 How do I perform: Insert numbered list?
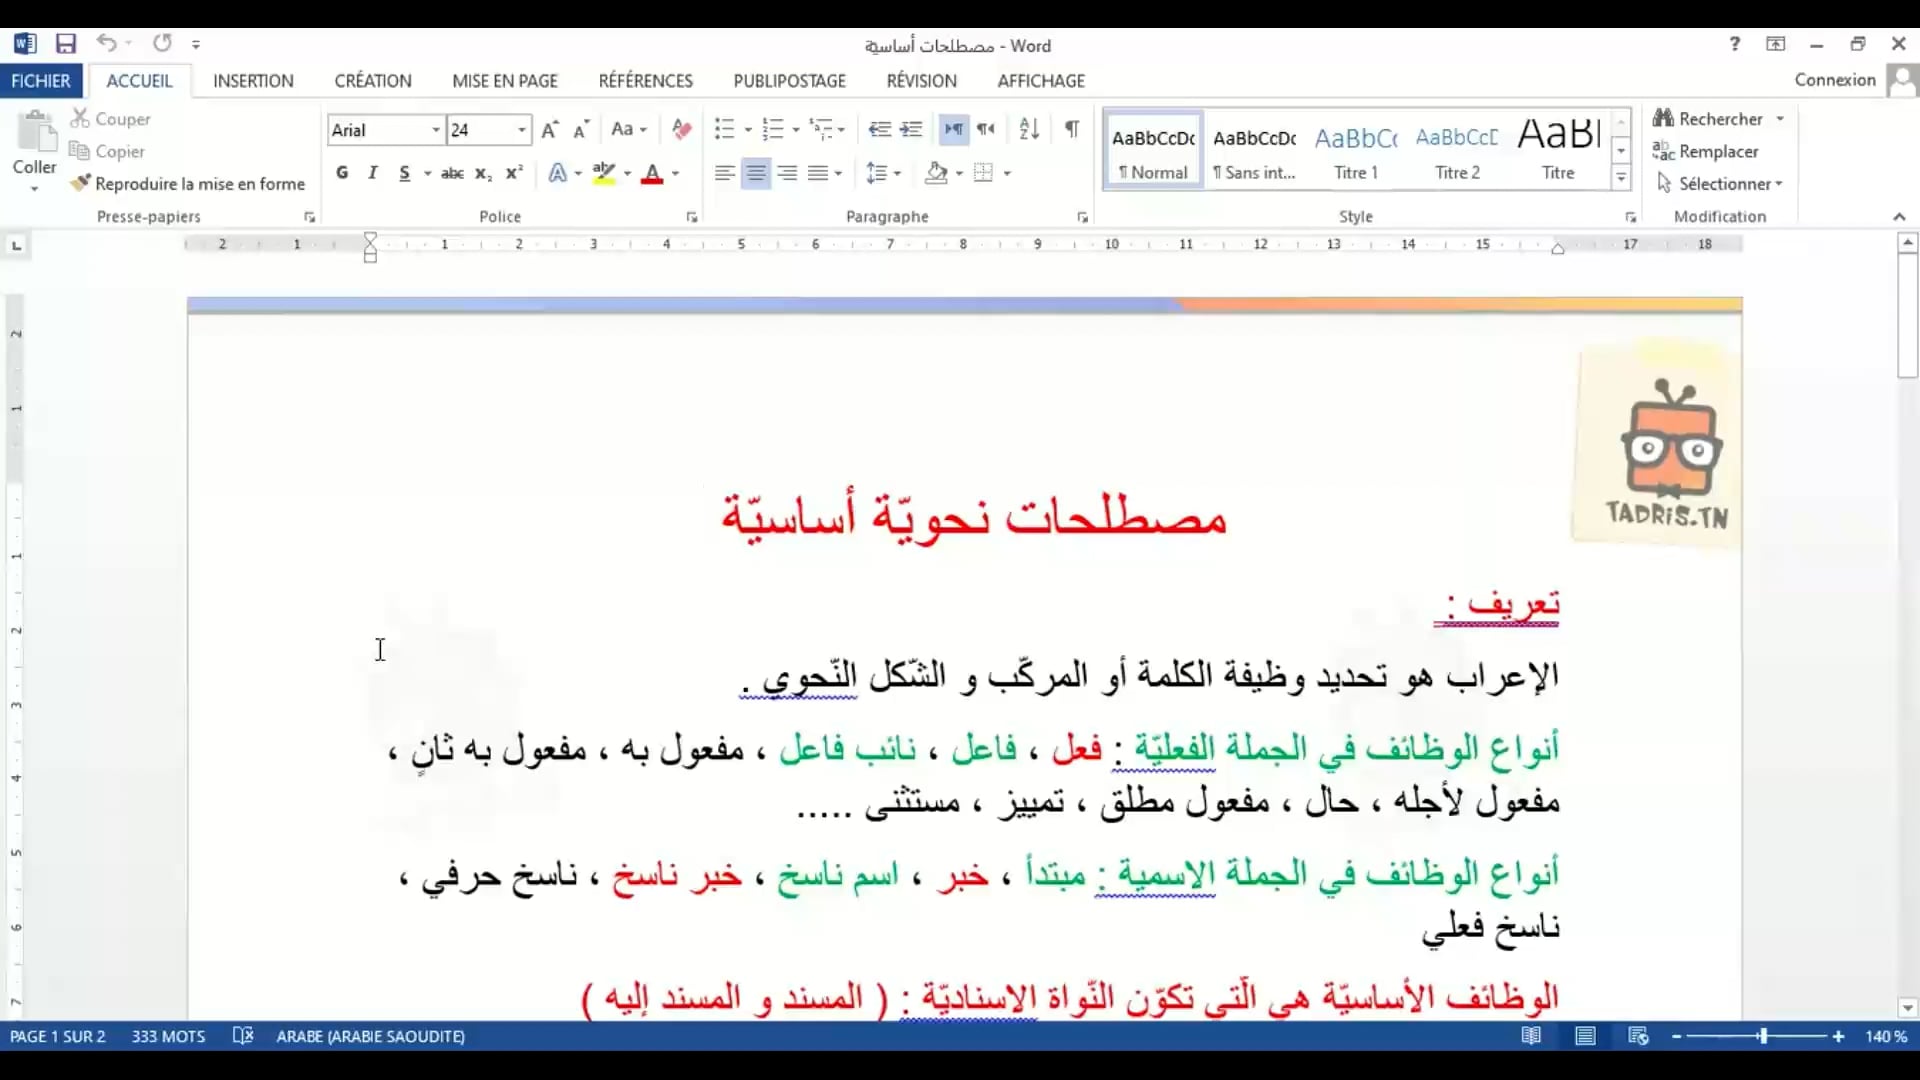click(x=773, y=129)
